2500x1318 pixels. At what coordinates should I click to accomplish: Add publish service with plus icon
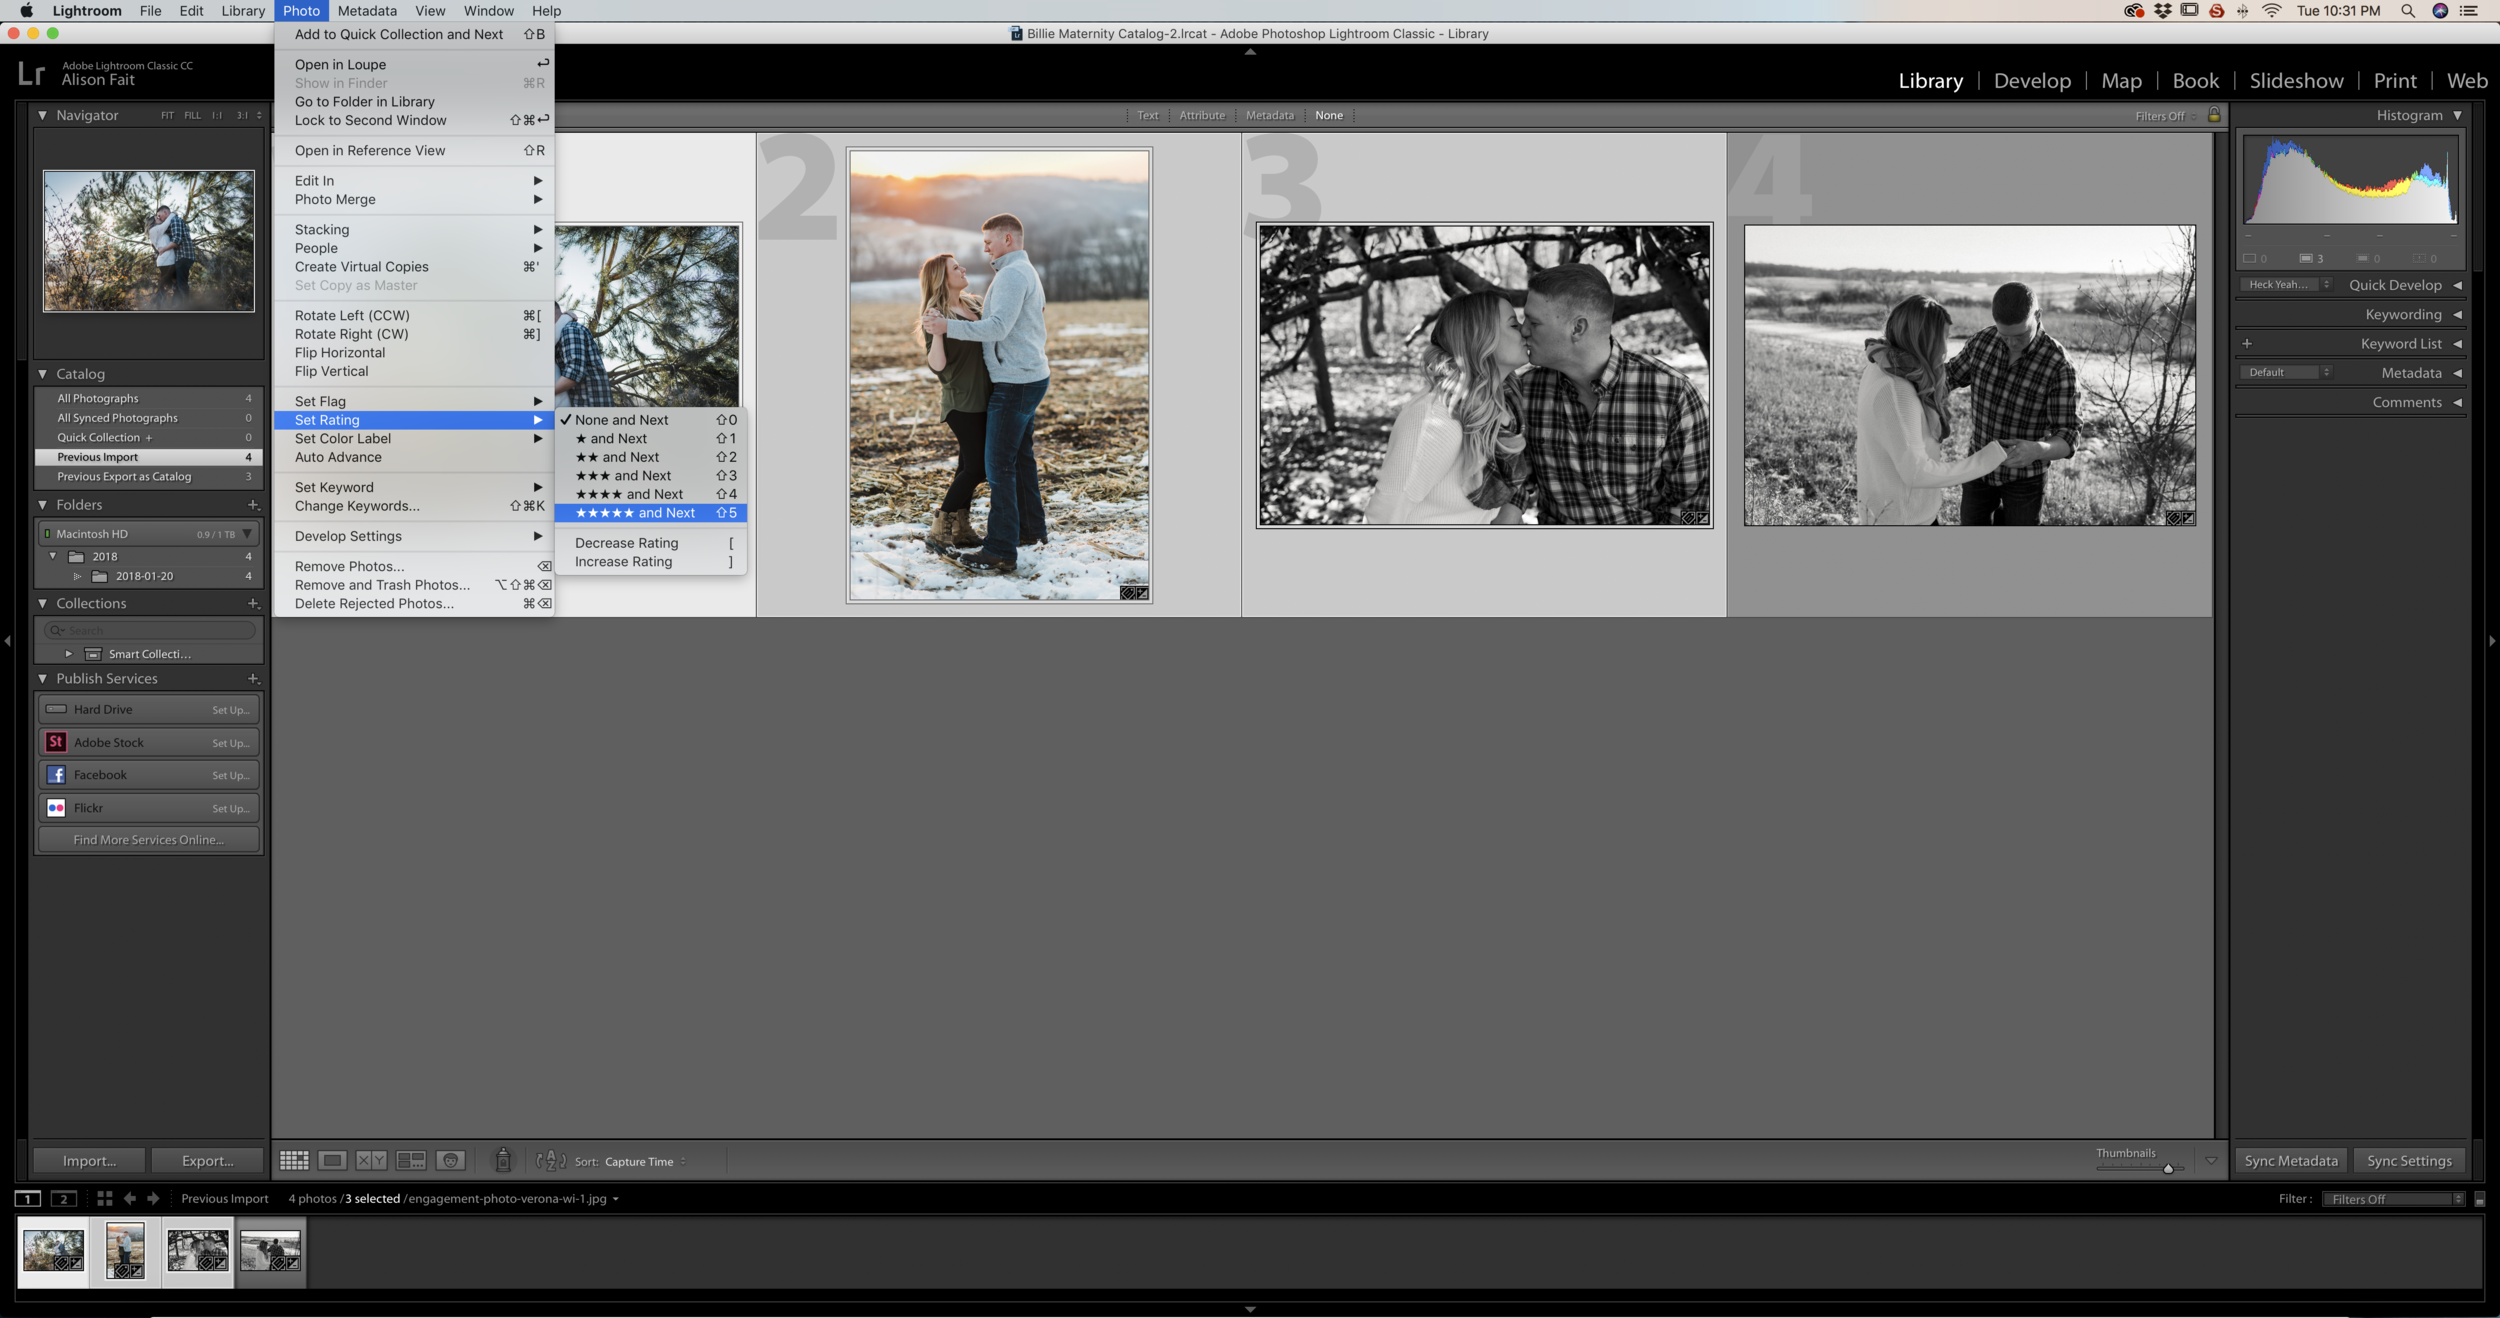click(253, 679)
